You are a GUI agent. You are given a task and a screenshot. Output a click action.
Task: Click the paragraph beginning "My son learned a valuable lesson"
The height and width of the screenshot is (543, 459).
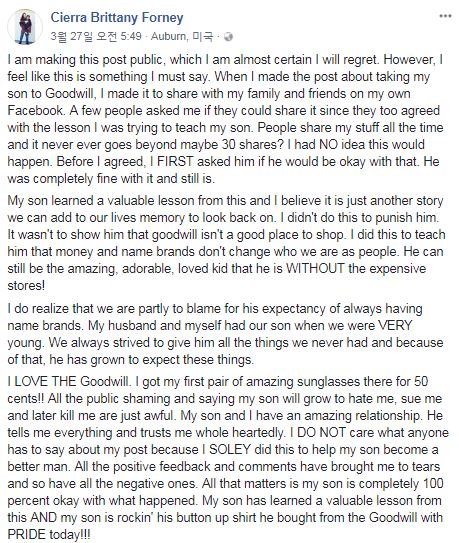(x=226, y=243)
